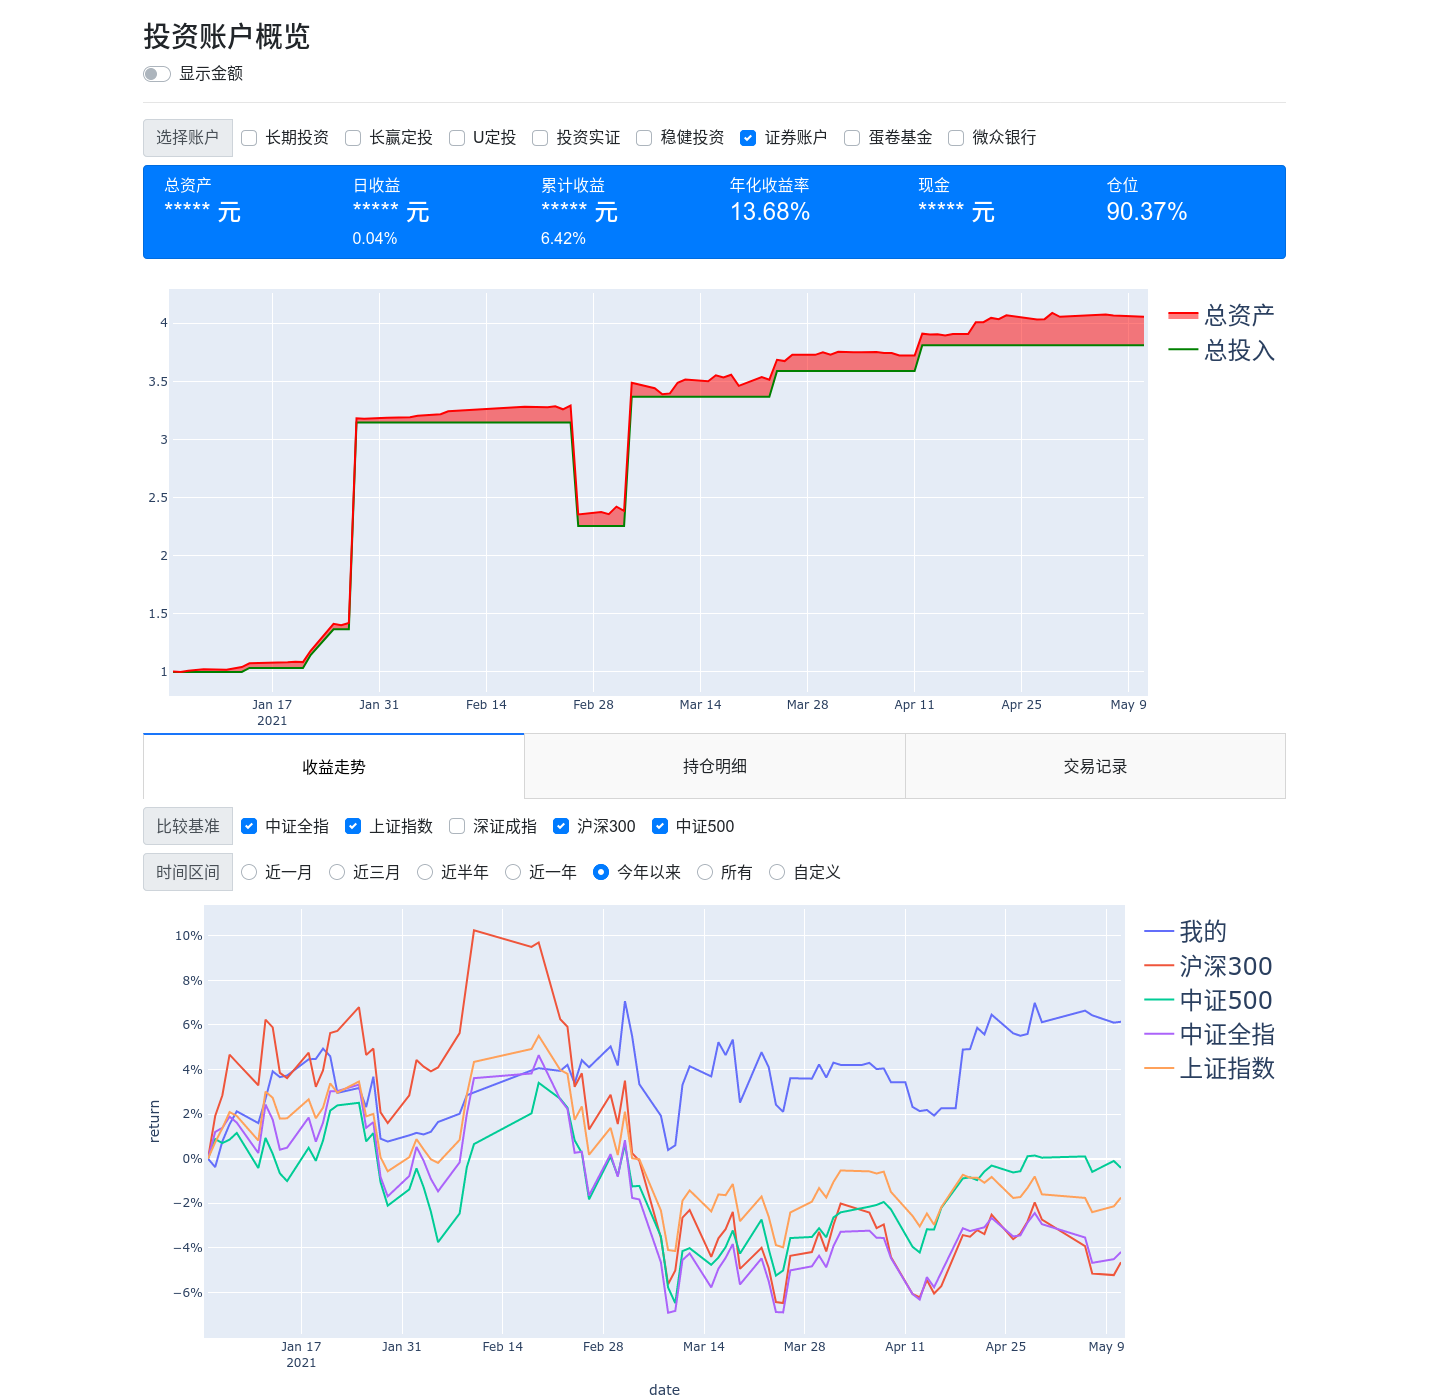Toggle 沪深300 line in return legend

pyautogui.click(x=1209, y=966)
